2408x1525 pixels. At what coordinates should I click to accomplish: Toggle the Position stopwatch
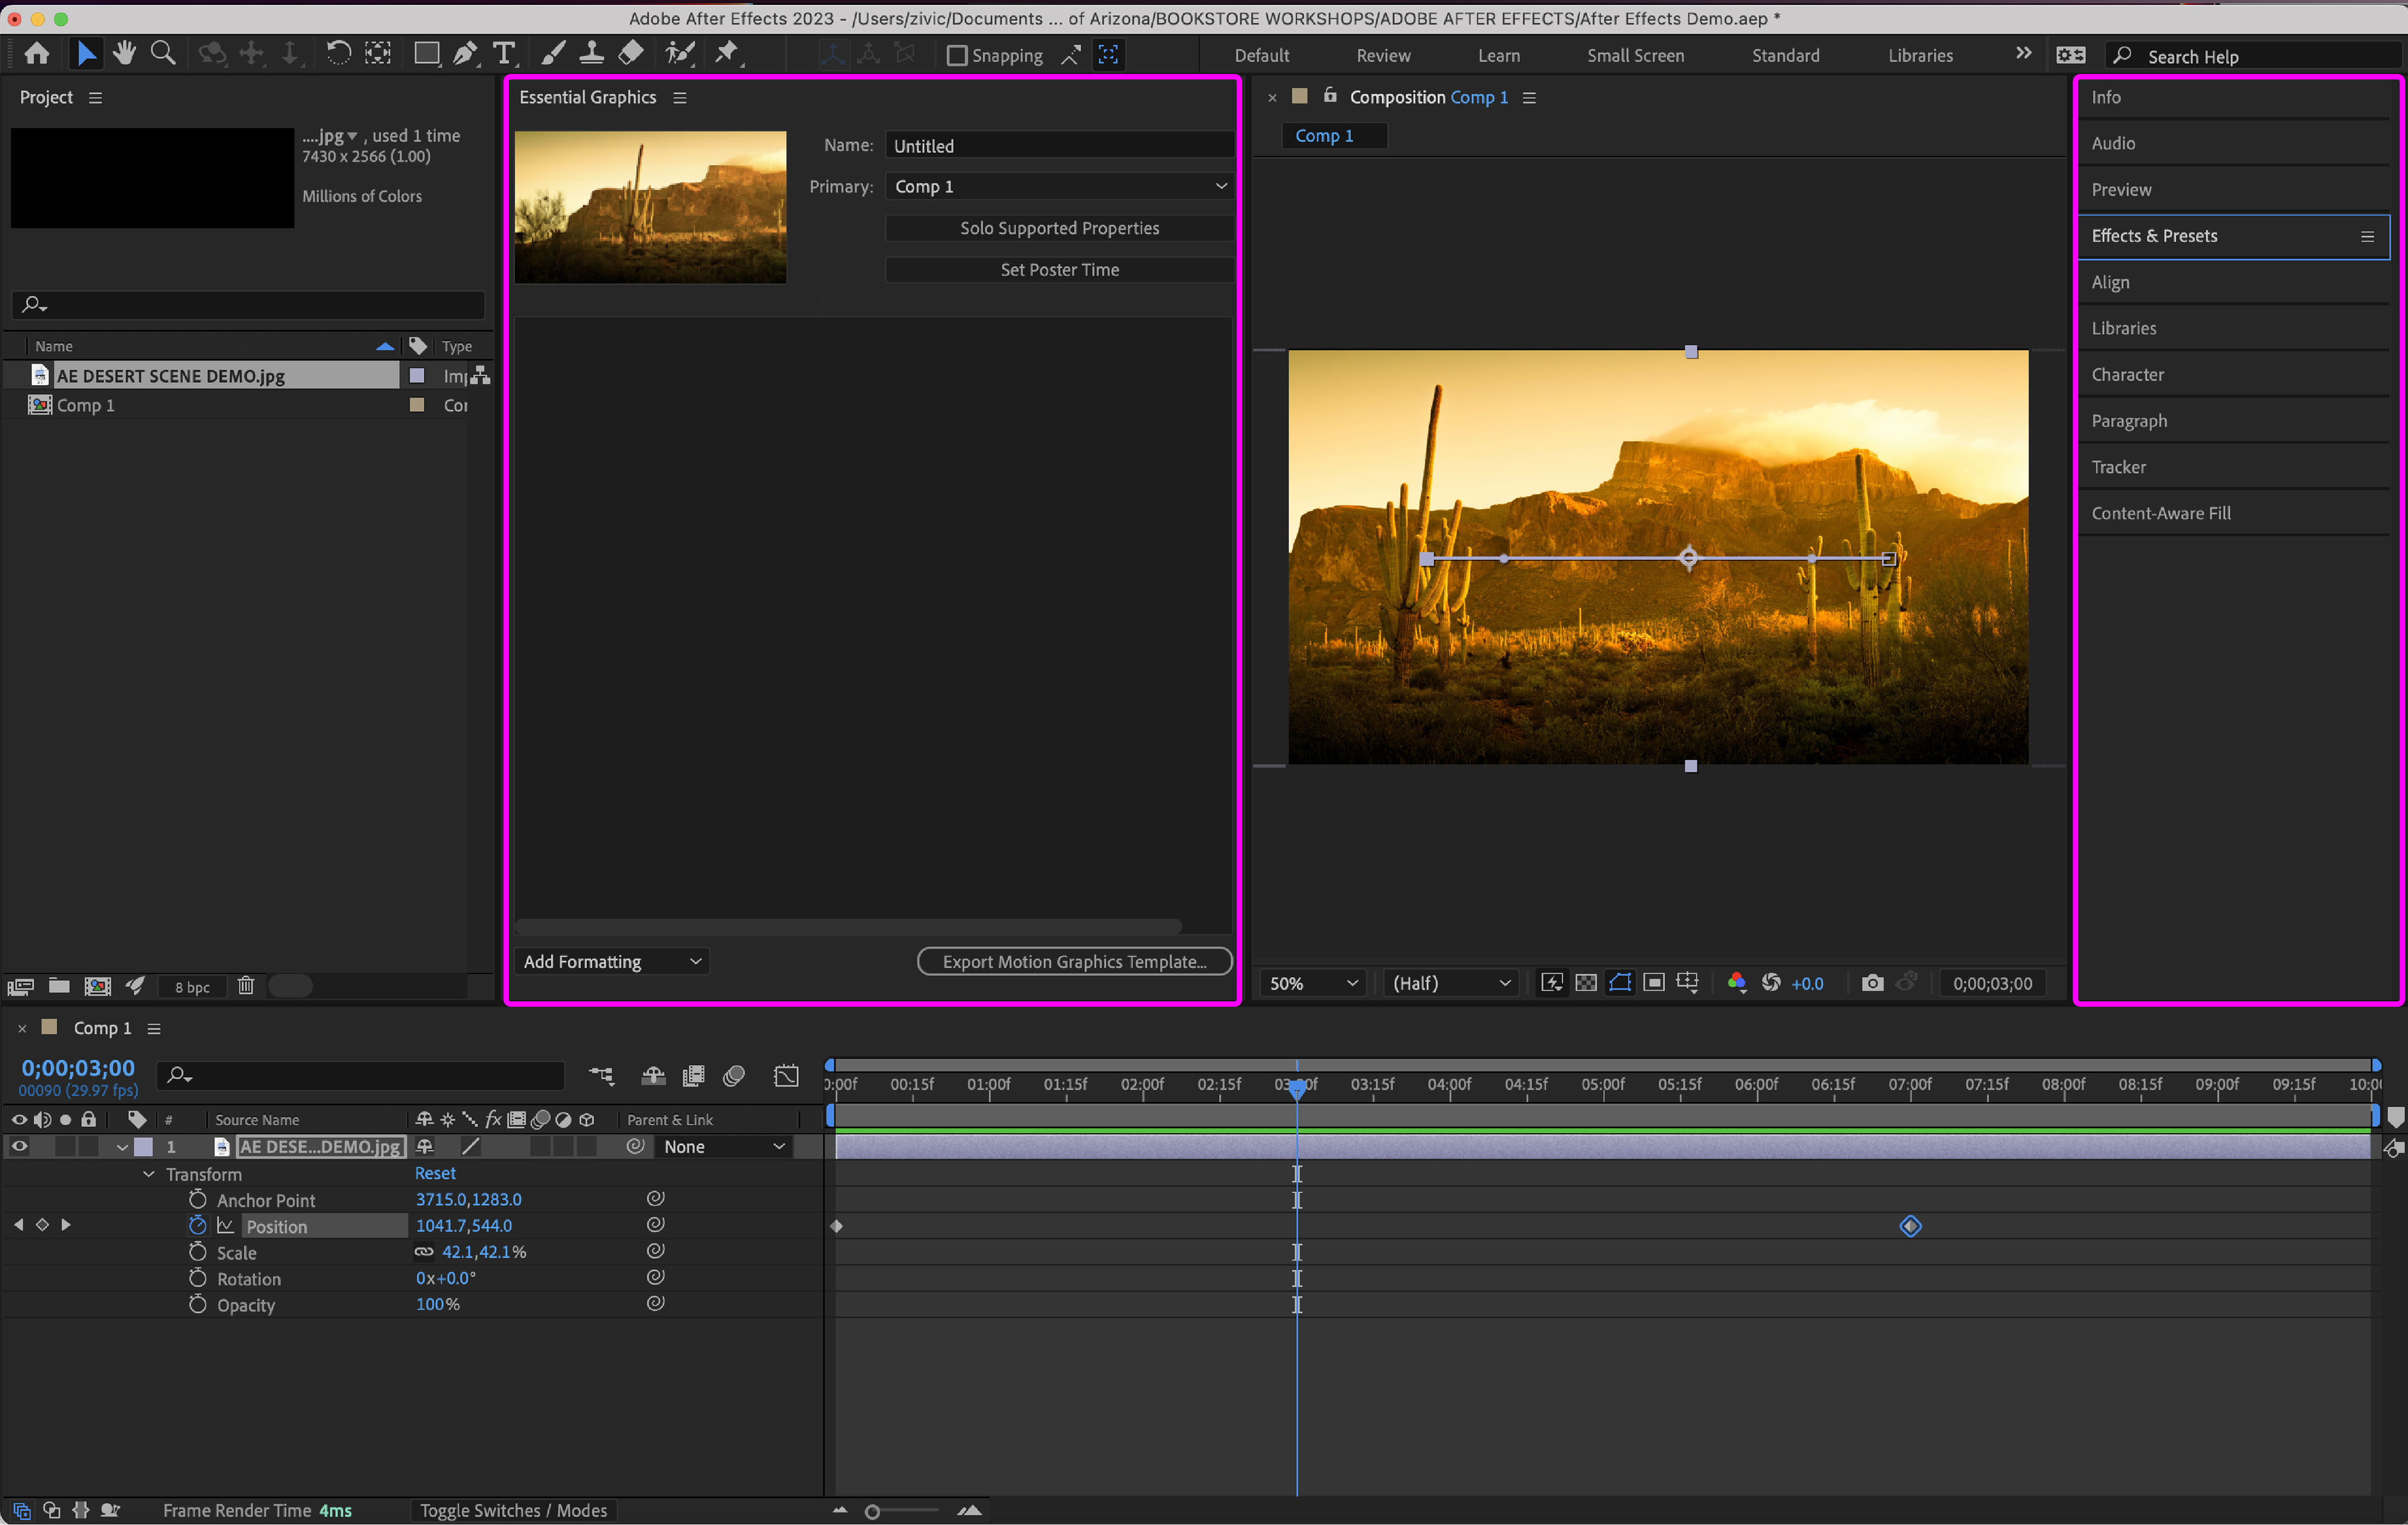coord(198,1225)
